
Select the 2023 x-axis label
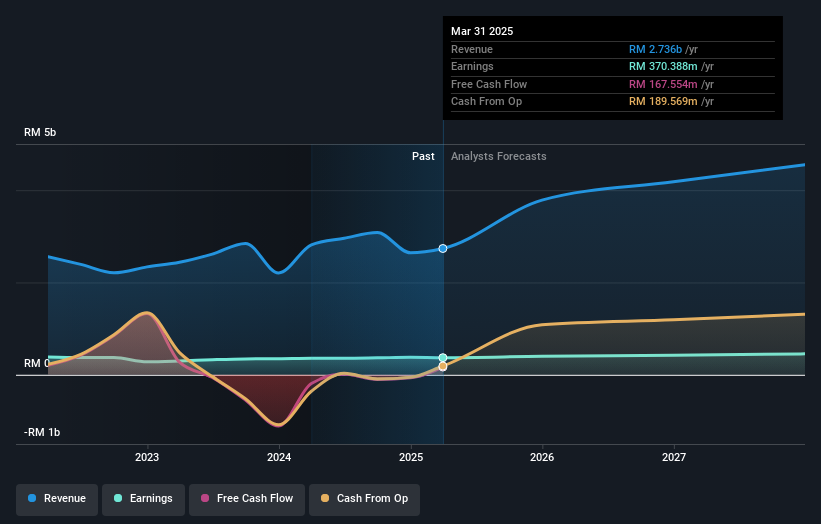147,457
